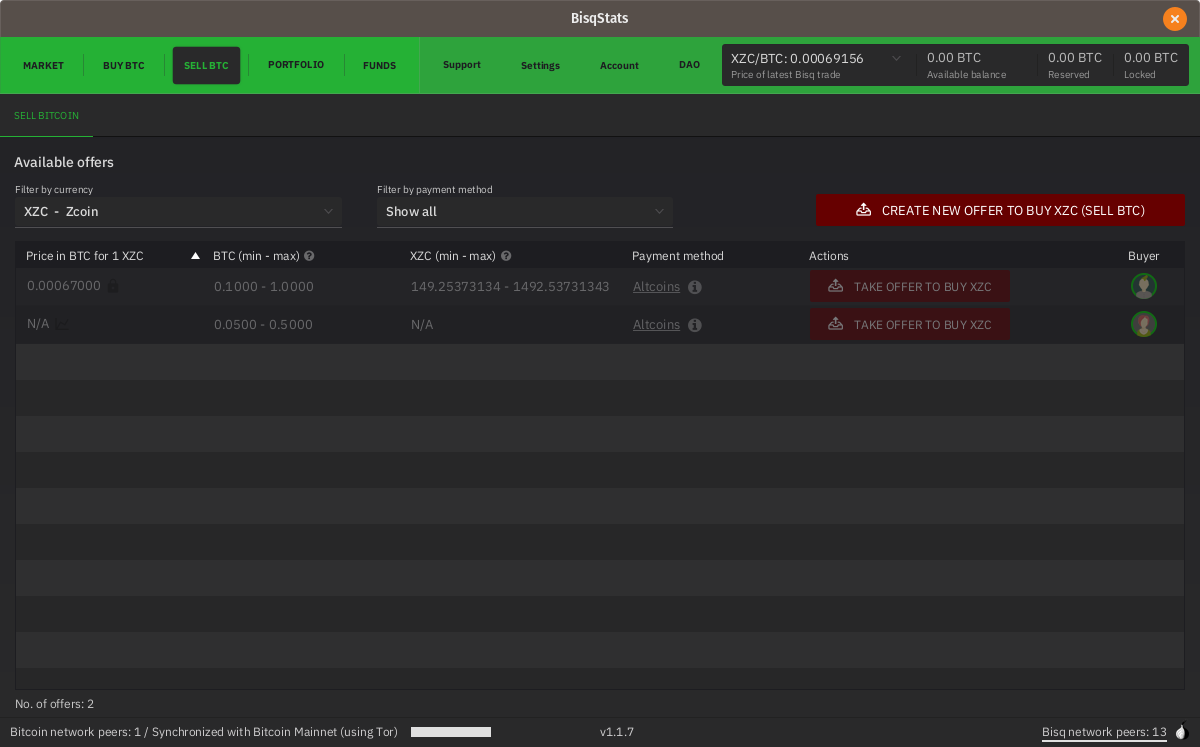This screenshot has width=1200, height=747.
Task: Click the 0.00 BTC Available balance value
Action: click(954, 58)
